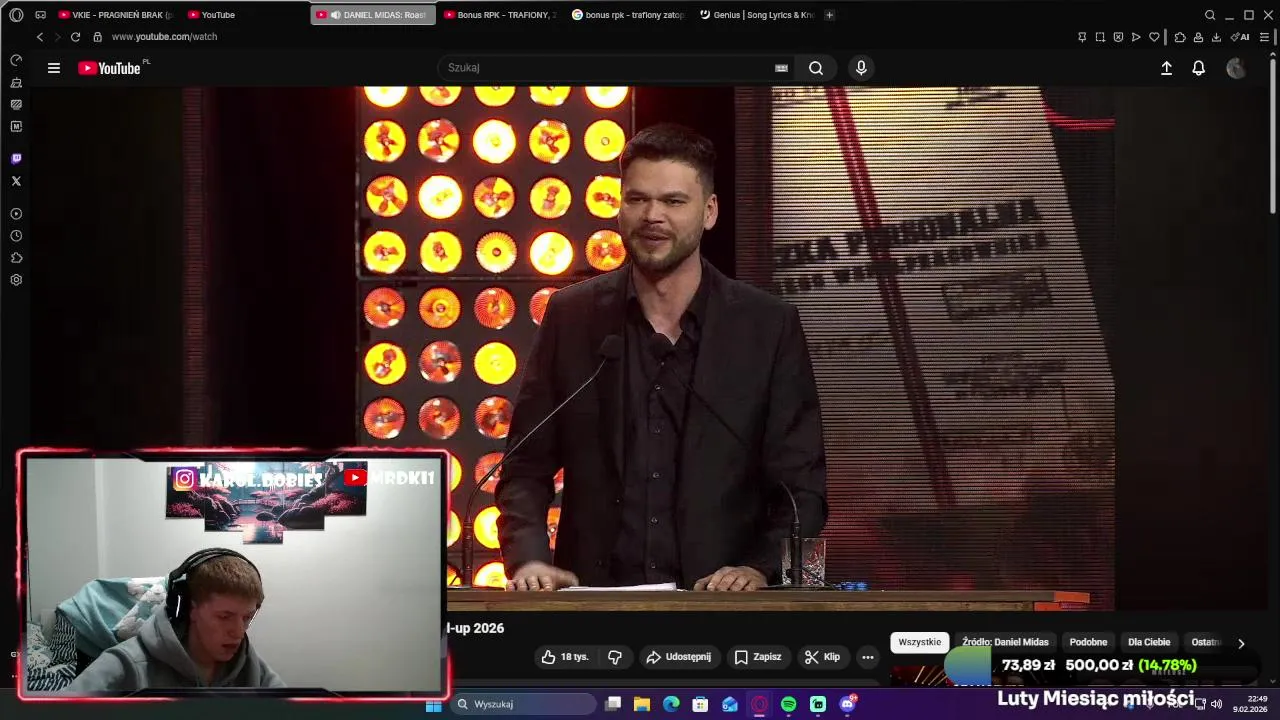Open the tab islands workspace icon
Screen dimensions: 1280x720
(x=40, y=15)
